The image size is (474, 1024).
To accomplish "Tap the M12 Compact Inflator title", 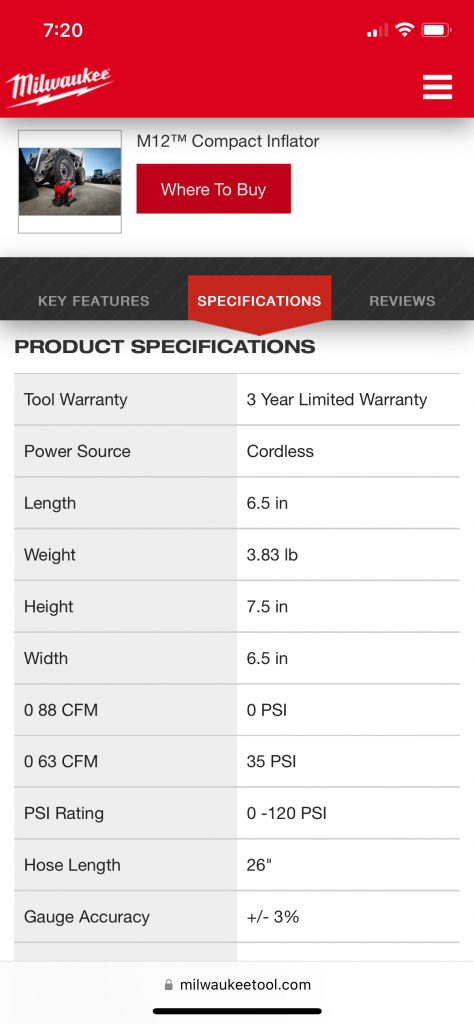I will coord(228,141).
